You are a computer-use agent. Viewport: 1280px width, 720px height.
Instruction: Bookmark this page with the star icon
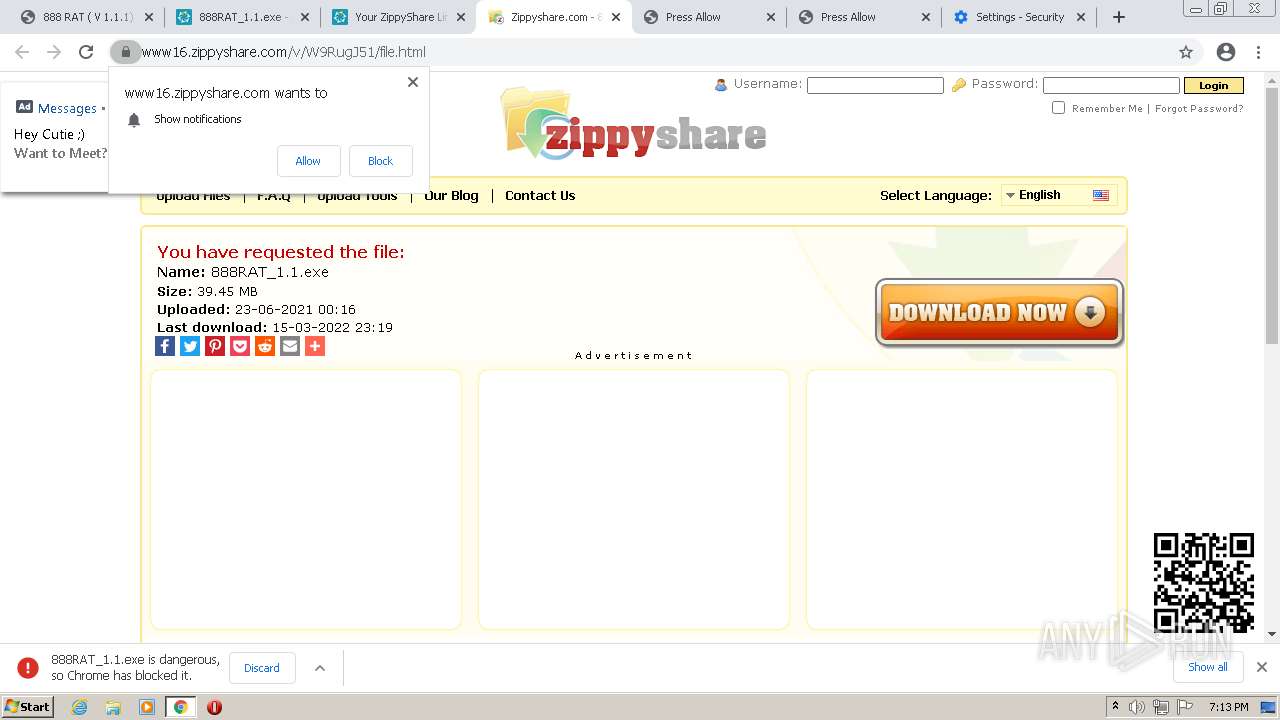tap(1186, 52)
